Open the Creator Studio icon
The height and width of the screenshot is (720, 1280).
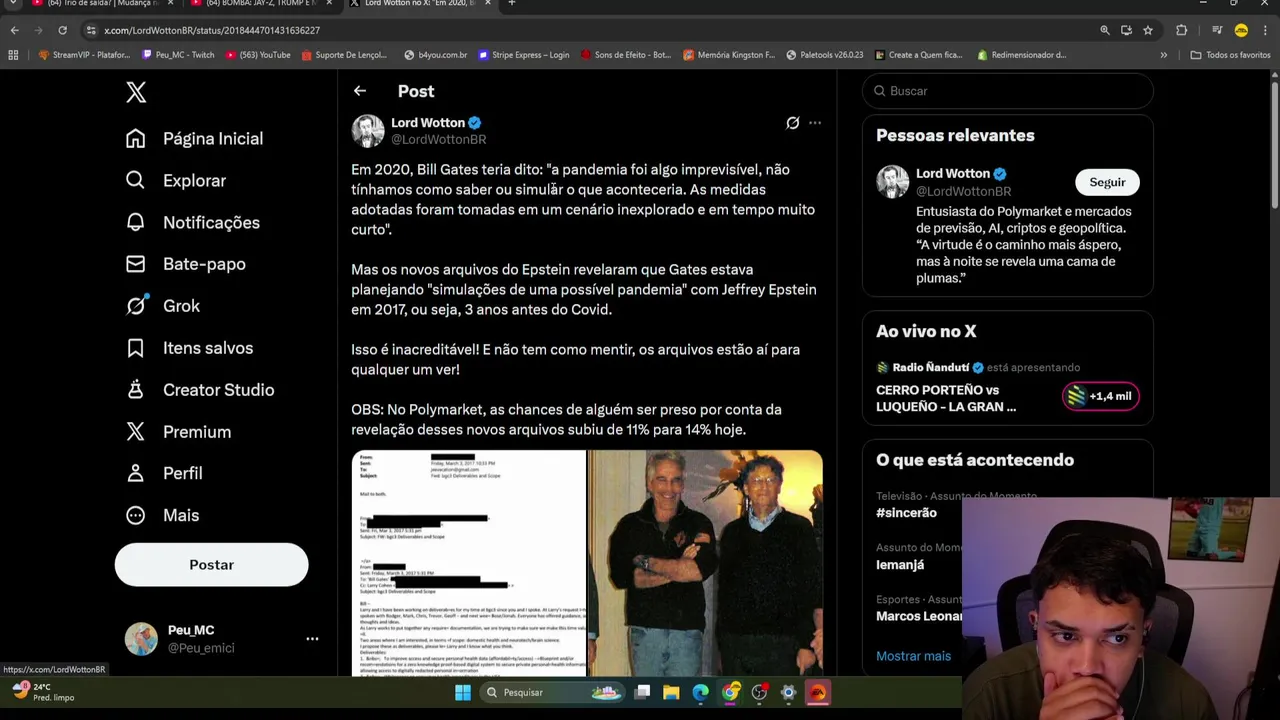pyautogui.click(x=136, y=390)
